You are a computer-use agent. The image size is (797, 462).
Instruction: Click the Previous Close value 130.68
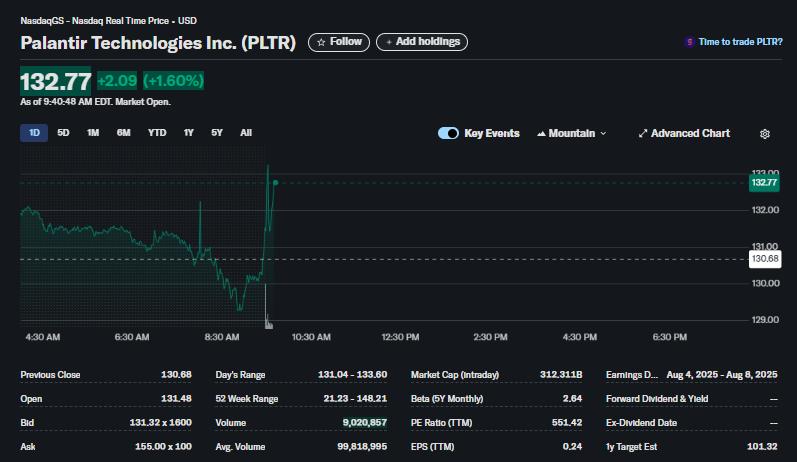click(x=176, y=375)
